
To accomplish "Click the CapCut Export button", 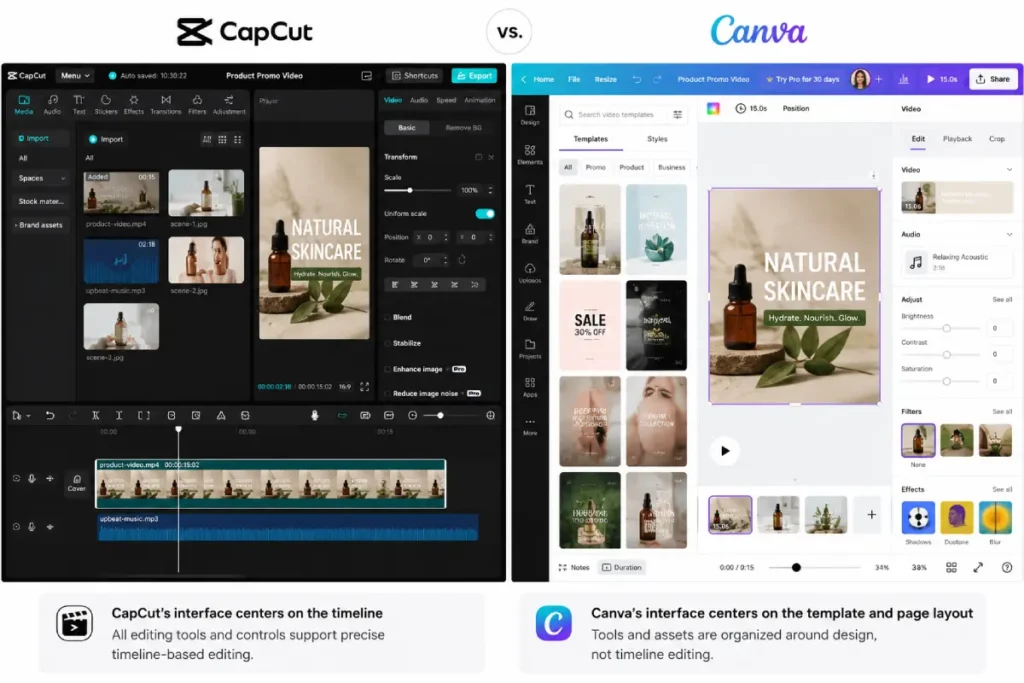I will tap(474, 76).
